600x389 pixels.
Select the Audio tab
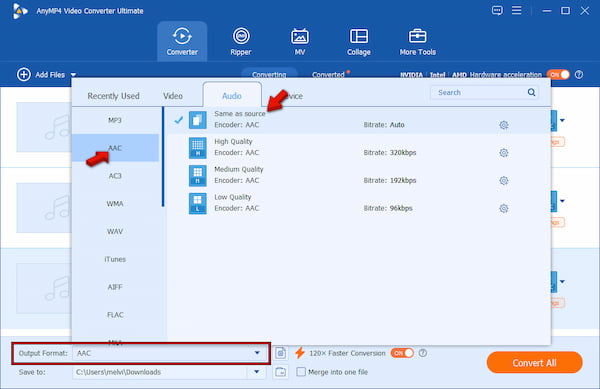tap(232, 96)
